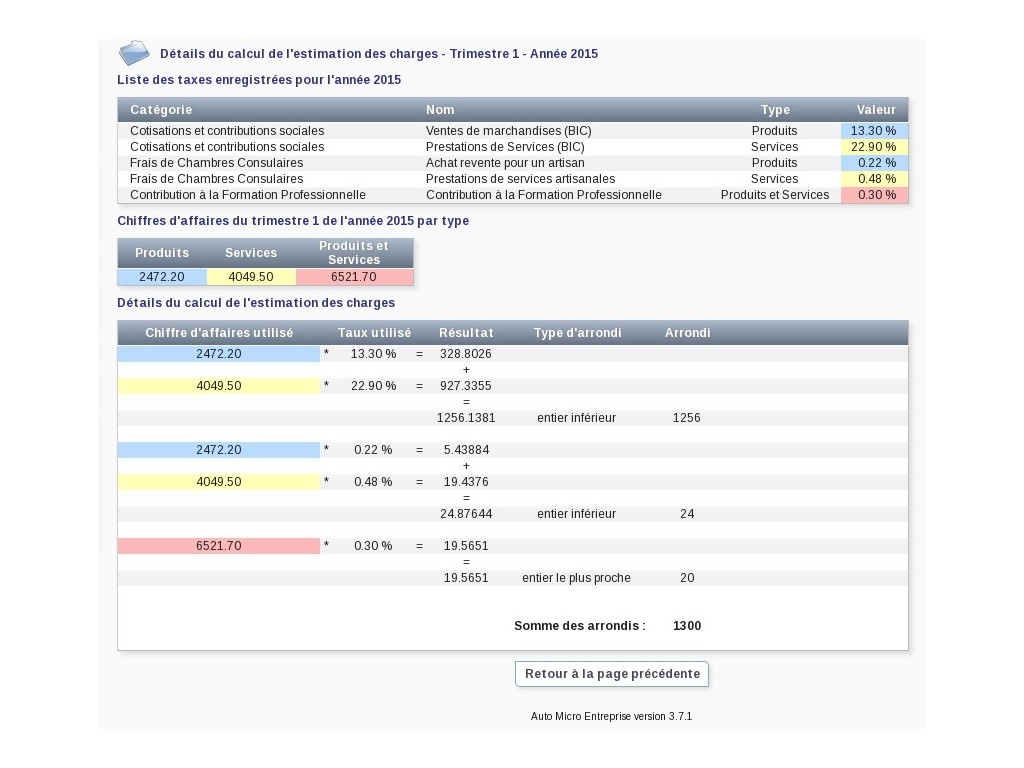This screenshot has height=768, width=1024.
Task: Click the 'entier le plus proche' rounding type
Action: pos(576,578)
